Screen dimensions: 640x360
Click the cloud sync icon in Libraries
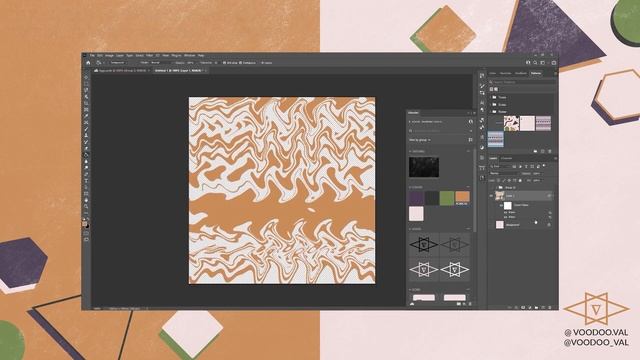(412, 304)
